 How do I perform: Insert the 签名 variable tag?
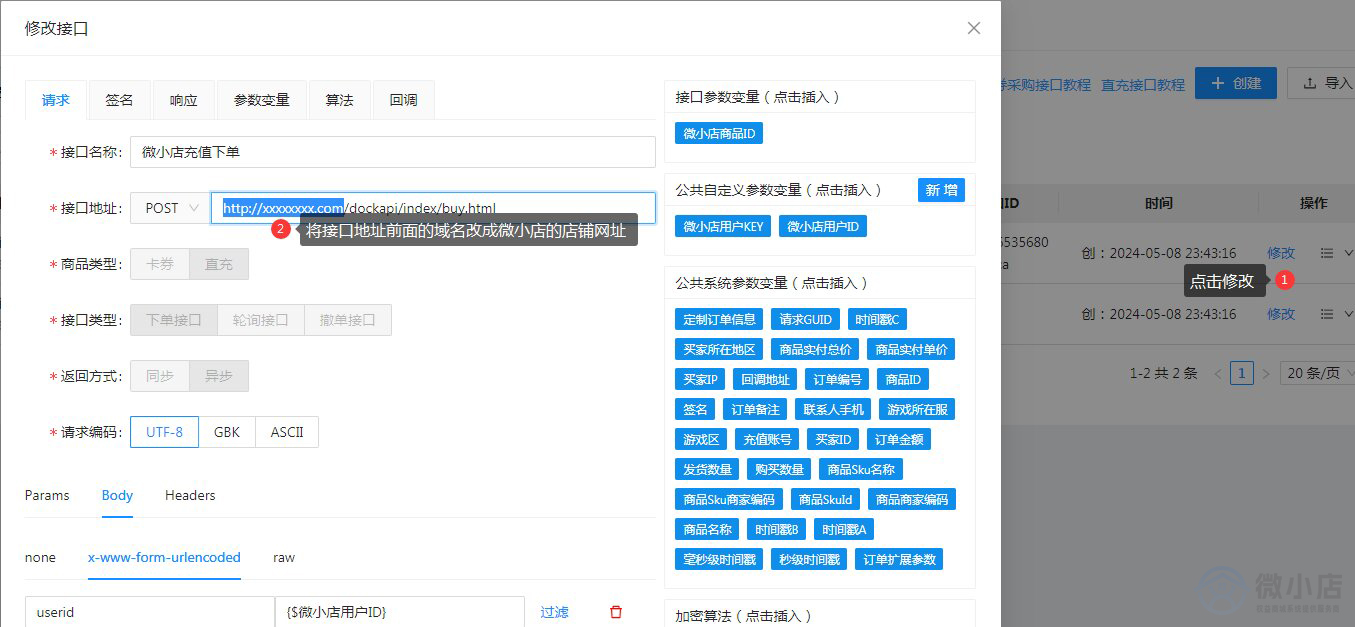point(695,409)
